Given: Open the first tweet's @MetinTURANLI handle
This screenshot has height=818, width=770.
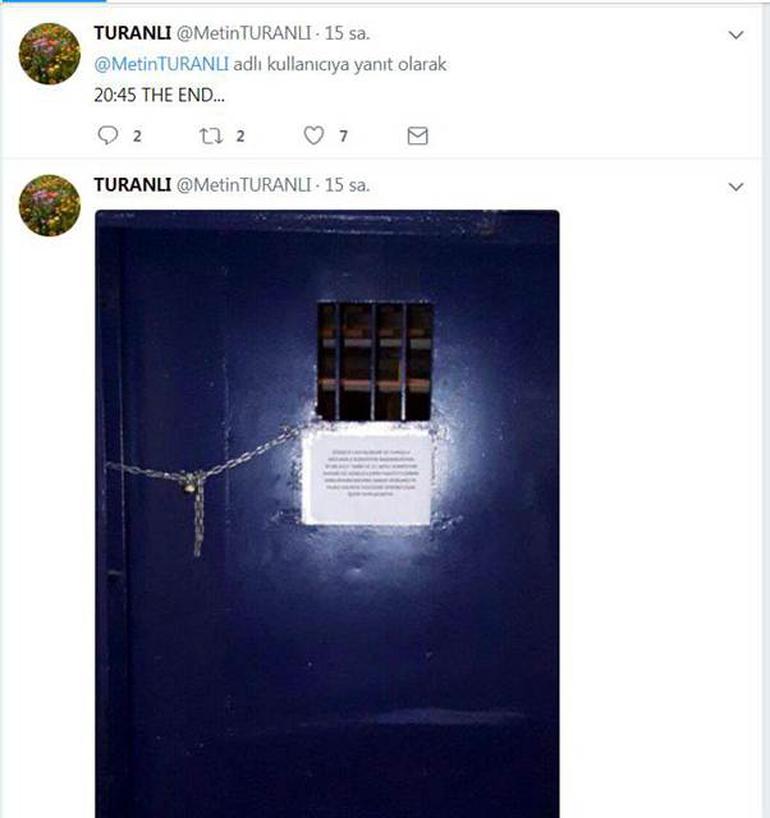Looking at the screenshot, I should click(x=244, y=33).
